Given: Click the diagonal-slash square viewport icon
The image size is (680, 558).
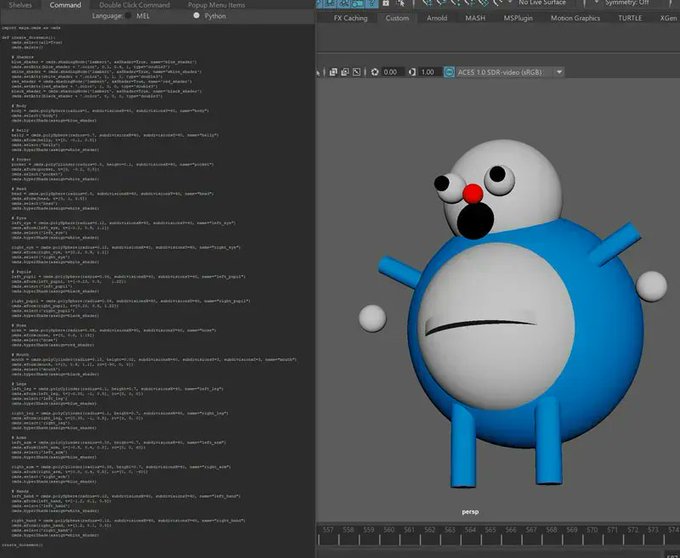Looking at the screenshot, I should click(x=356, y=72).
